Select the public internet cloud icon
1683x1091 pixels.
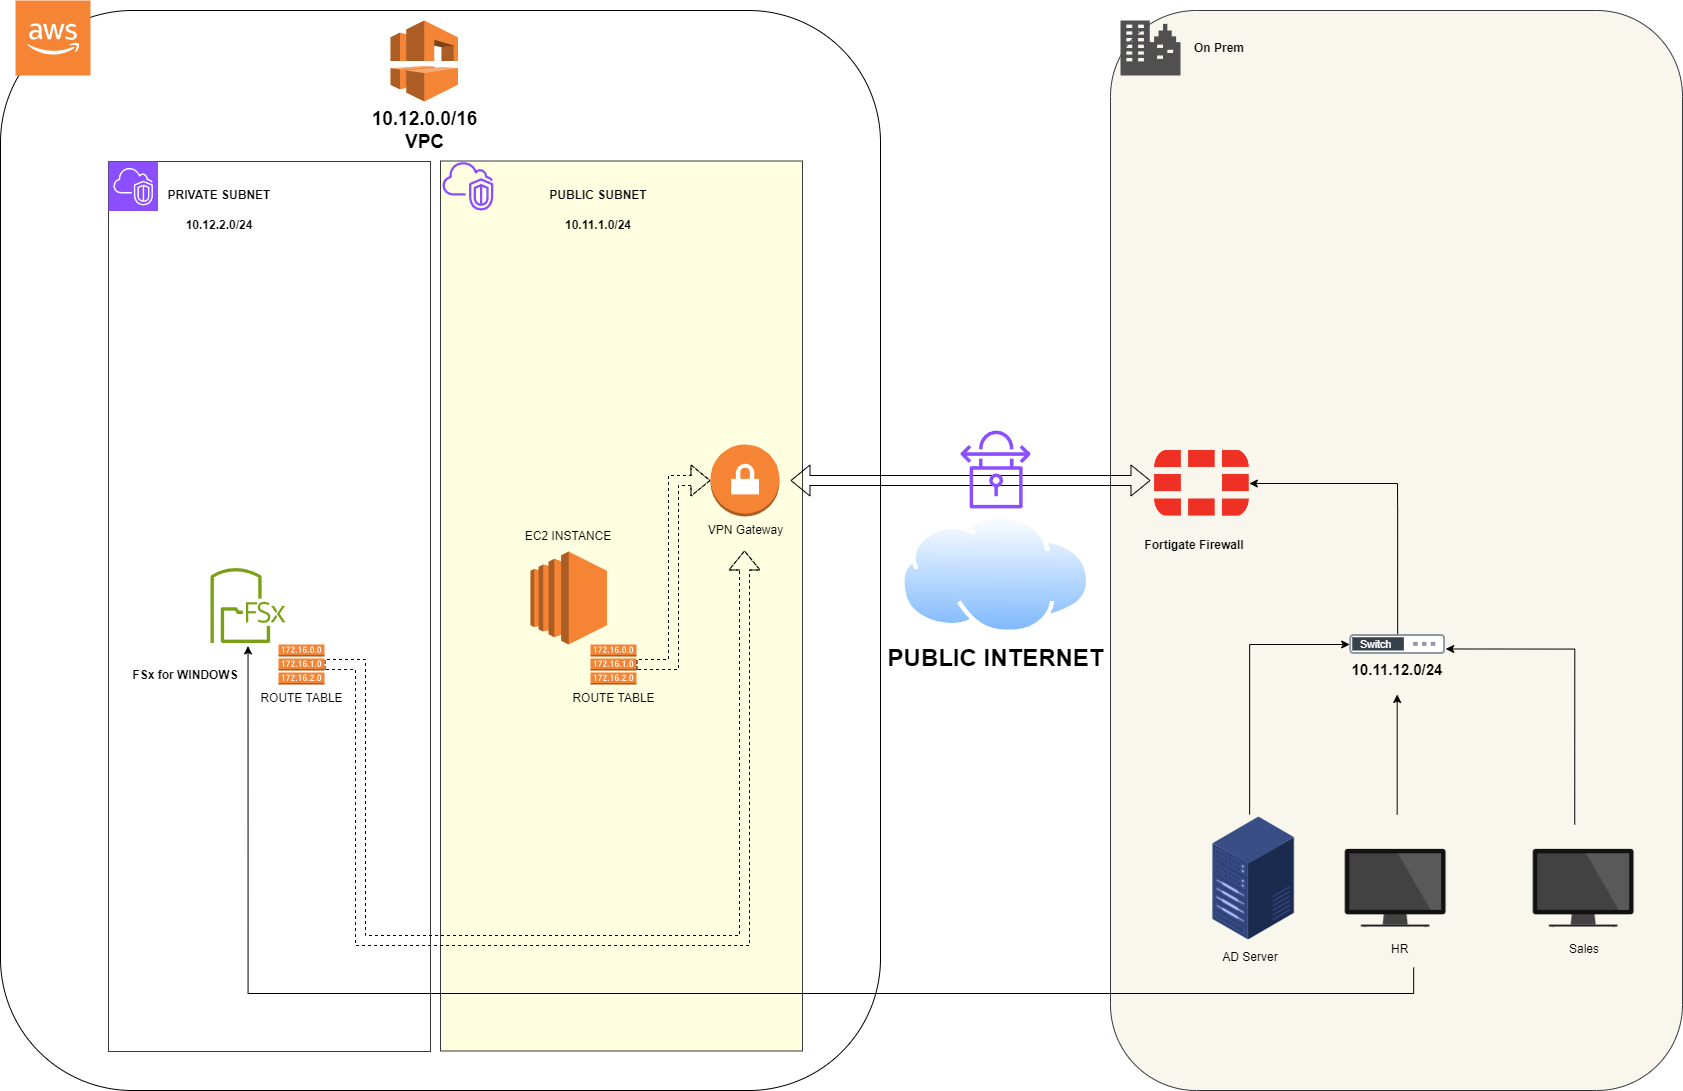pos(995,574)
